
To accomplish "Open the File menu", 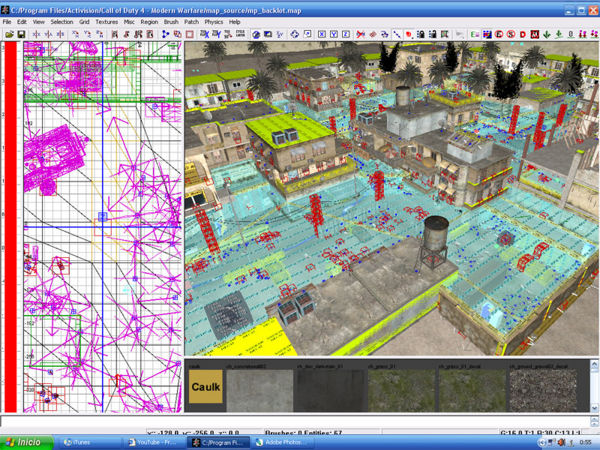I will 7,22.
